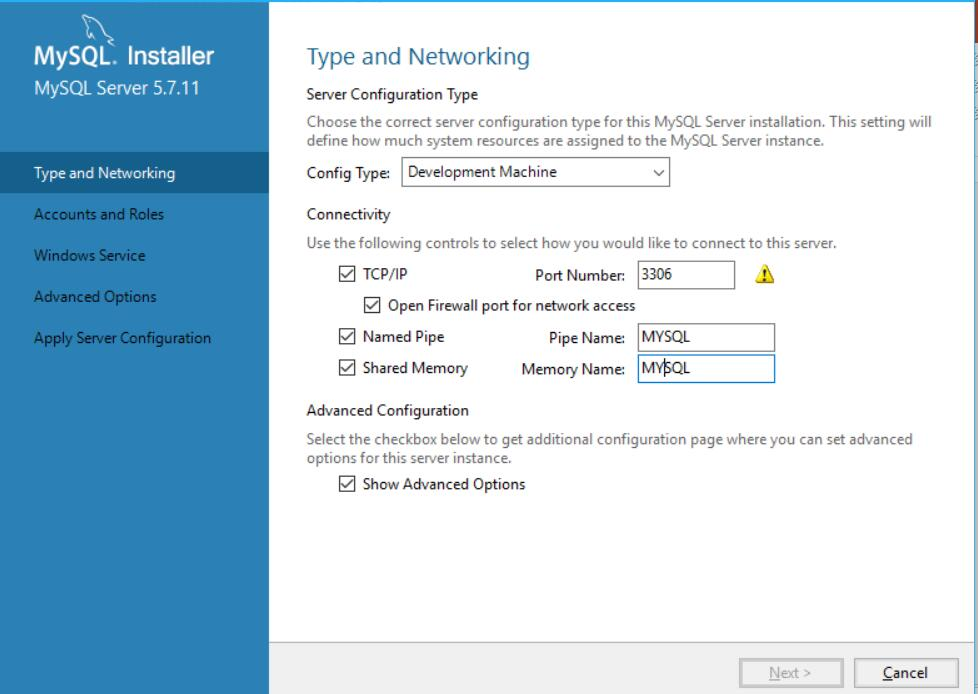Toggle Open Firewall port for network access
The width and height of the screenshot is (978, 694).
point(372,305)
